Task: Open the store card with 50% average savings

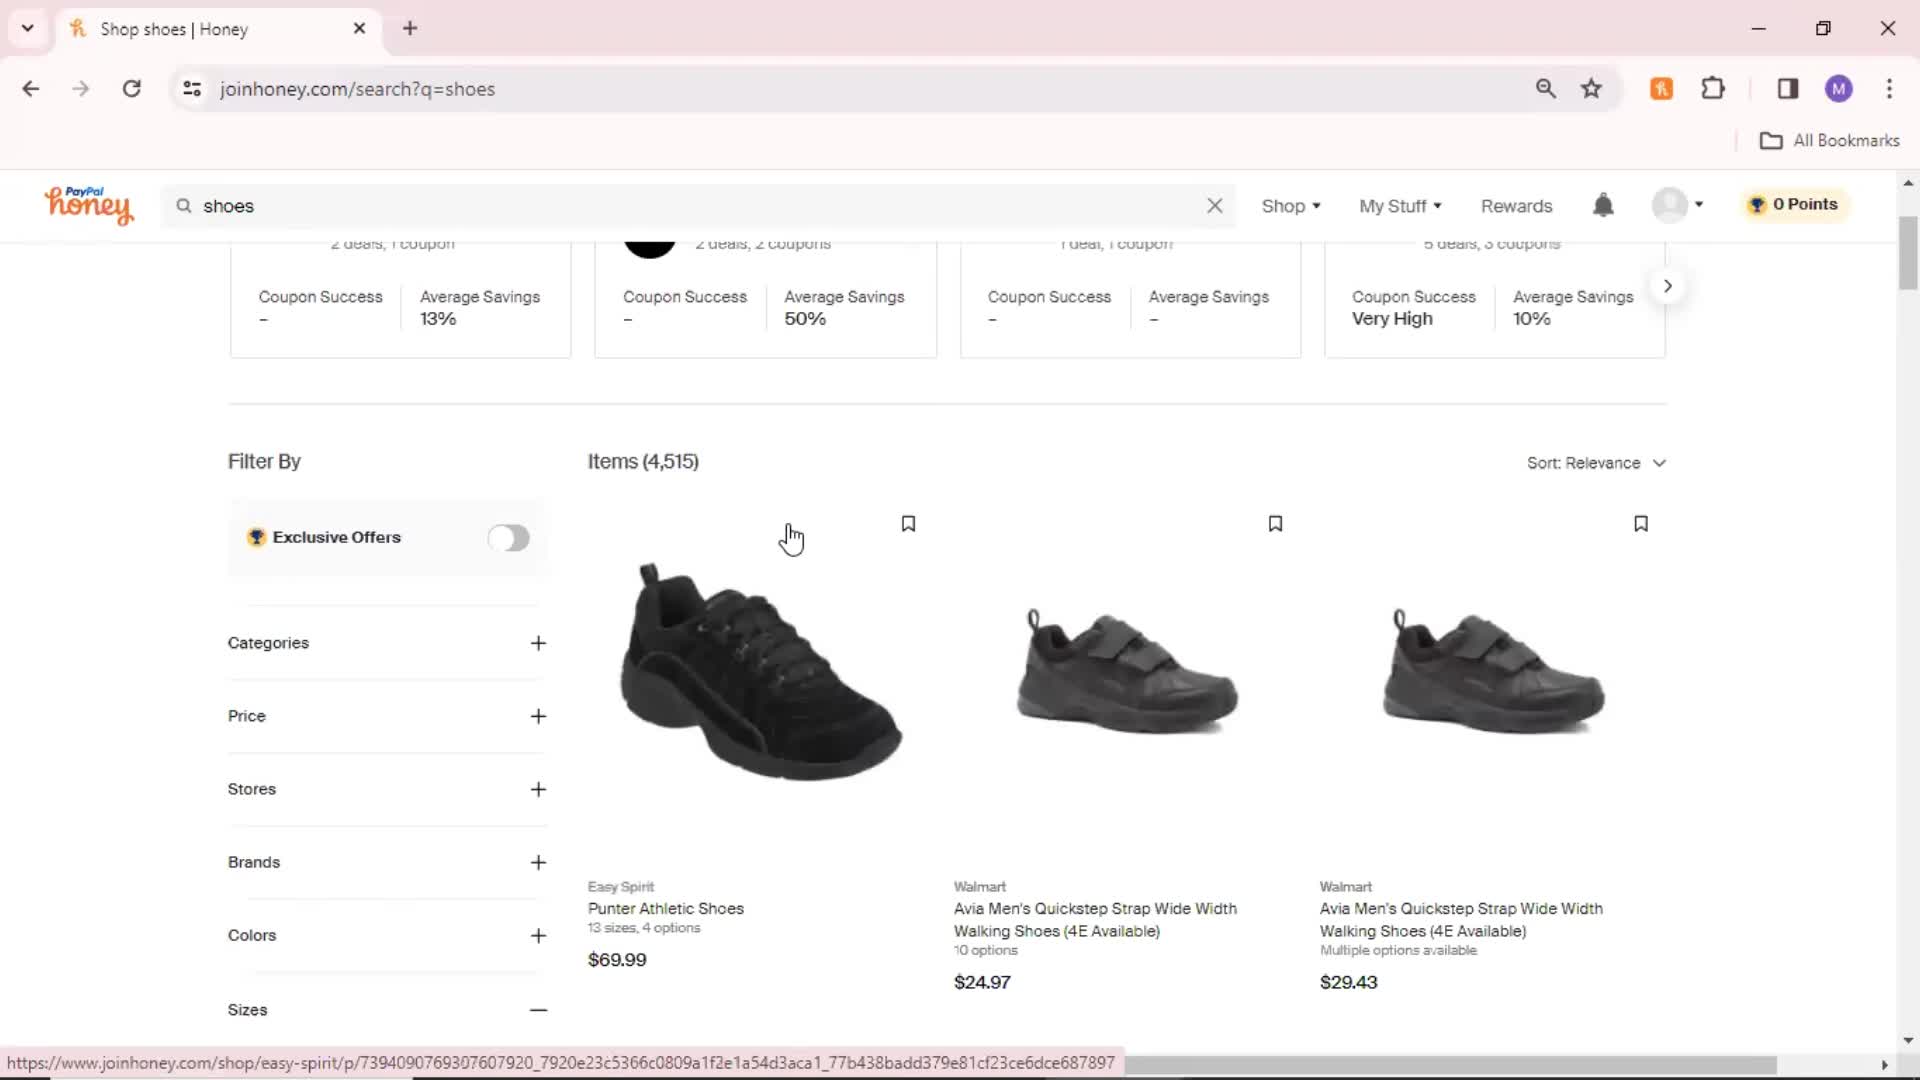Action: pyautogui.click(x=766, y=300)
